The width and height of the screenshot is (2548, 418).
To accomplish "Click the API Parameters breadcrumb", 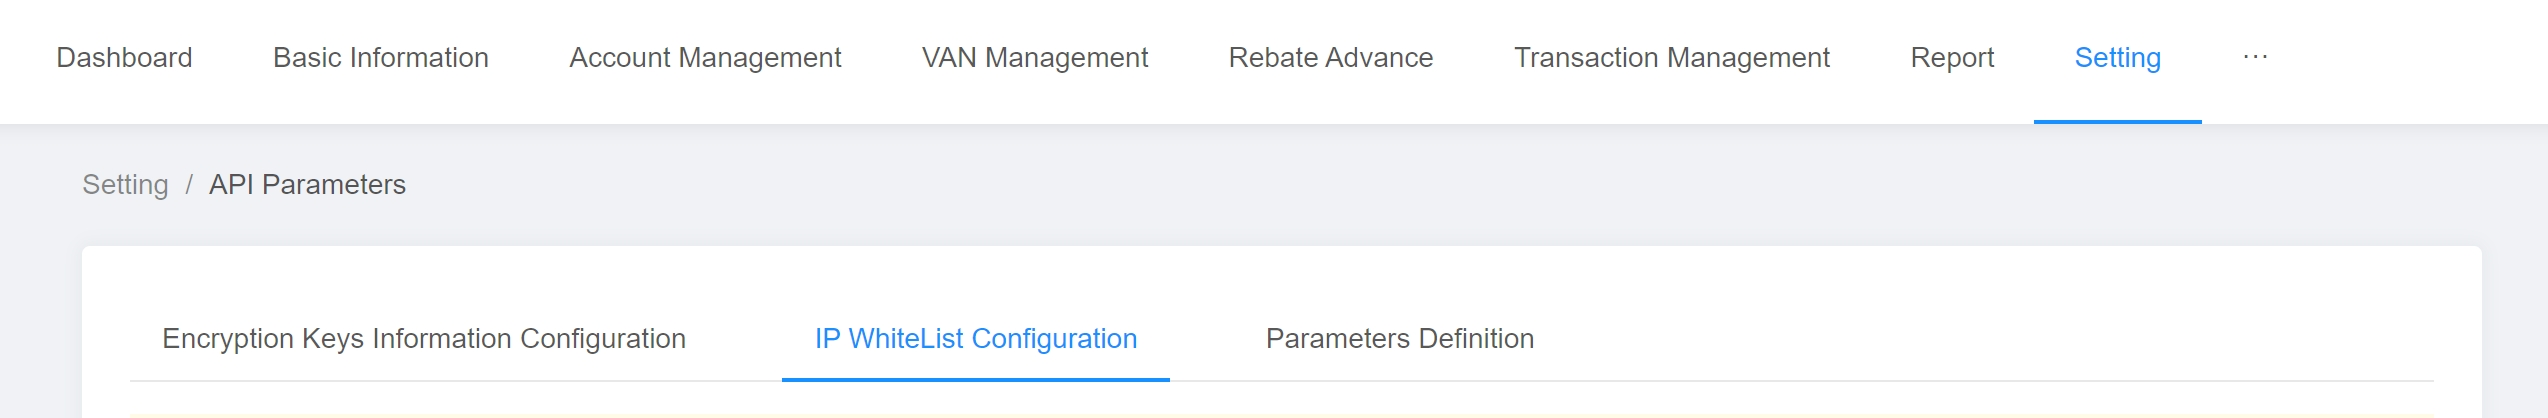I will tap(307, 184).
